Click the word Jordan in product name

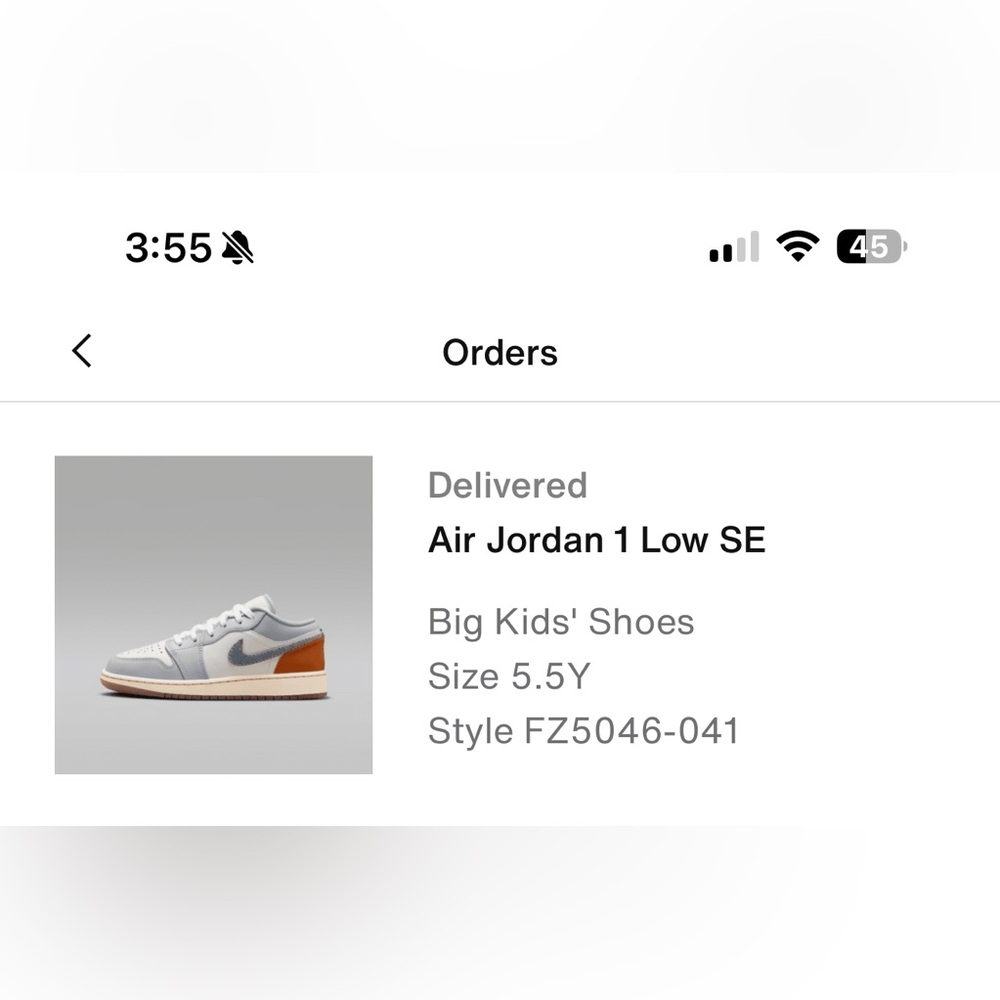pyautogui.click(x=545, y=540)
